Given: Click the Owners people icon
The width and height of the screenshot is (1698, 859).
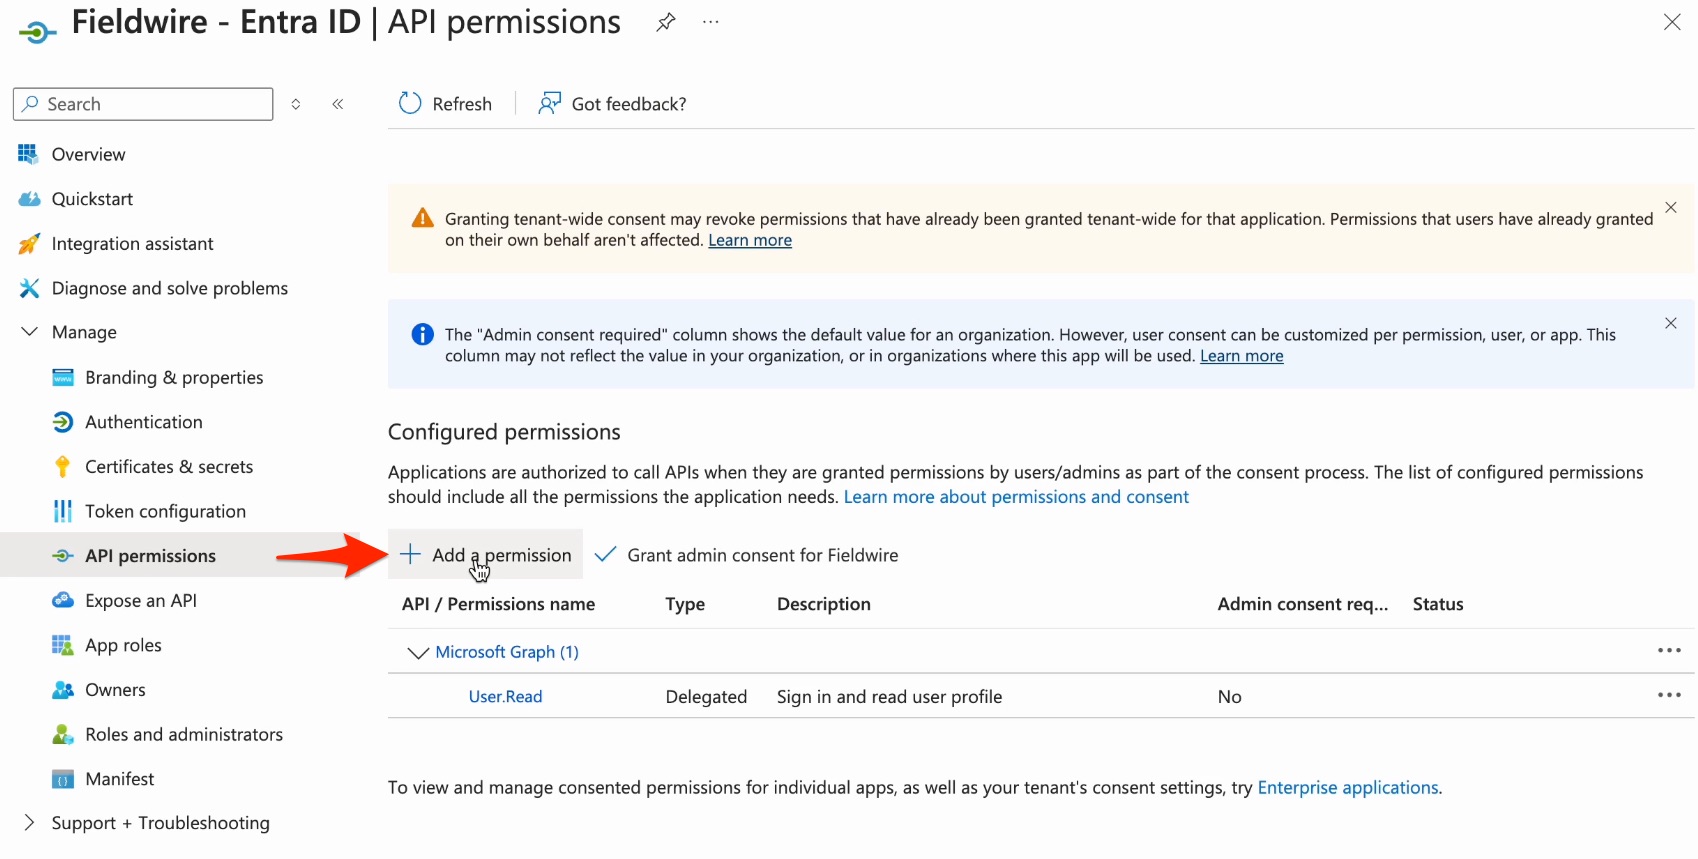Looking at the screenshot, I should click(63, 690).
